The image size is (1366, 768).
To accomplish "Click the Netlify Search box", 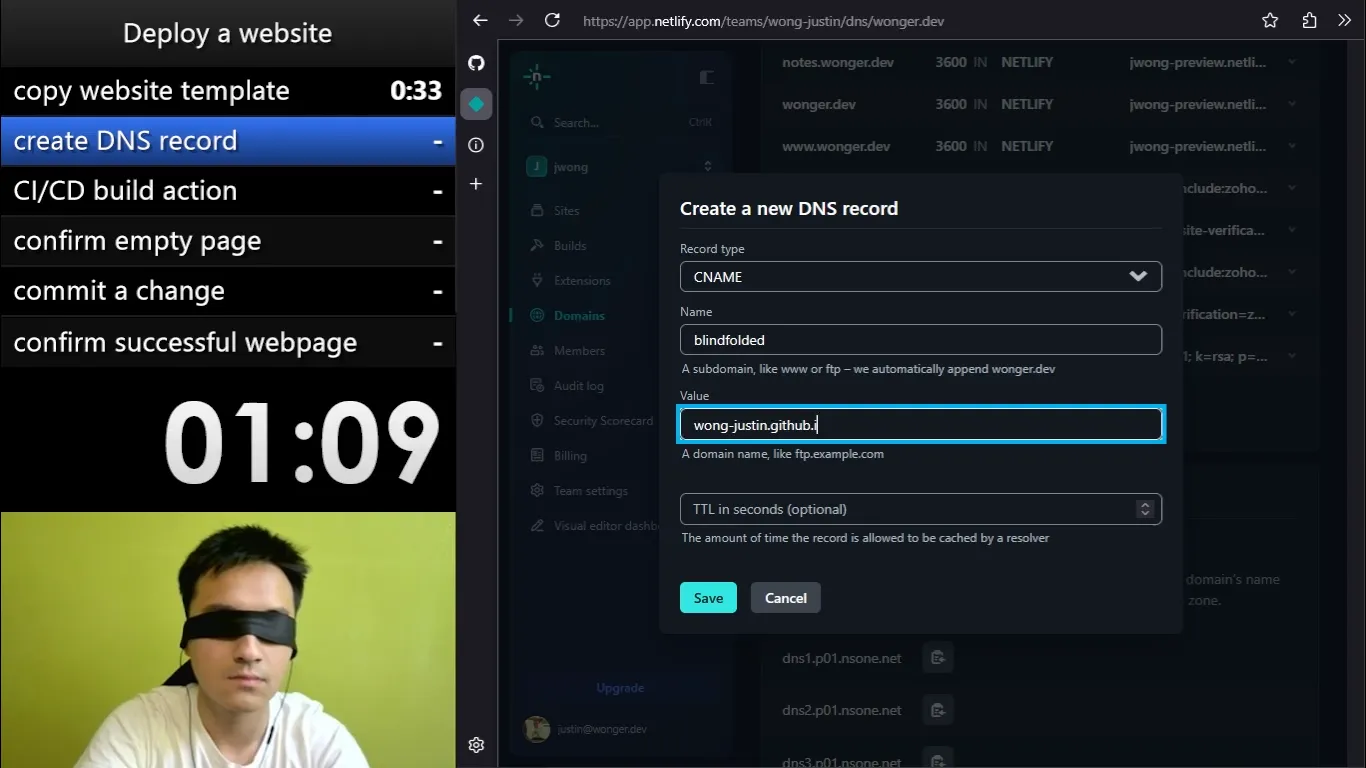I will tap(620, 122).
